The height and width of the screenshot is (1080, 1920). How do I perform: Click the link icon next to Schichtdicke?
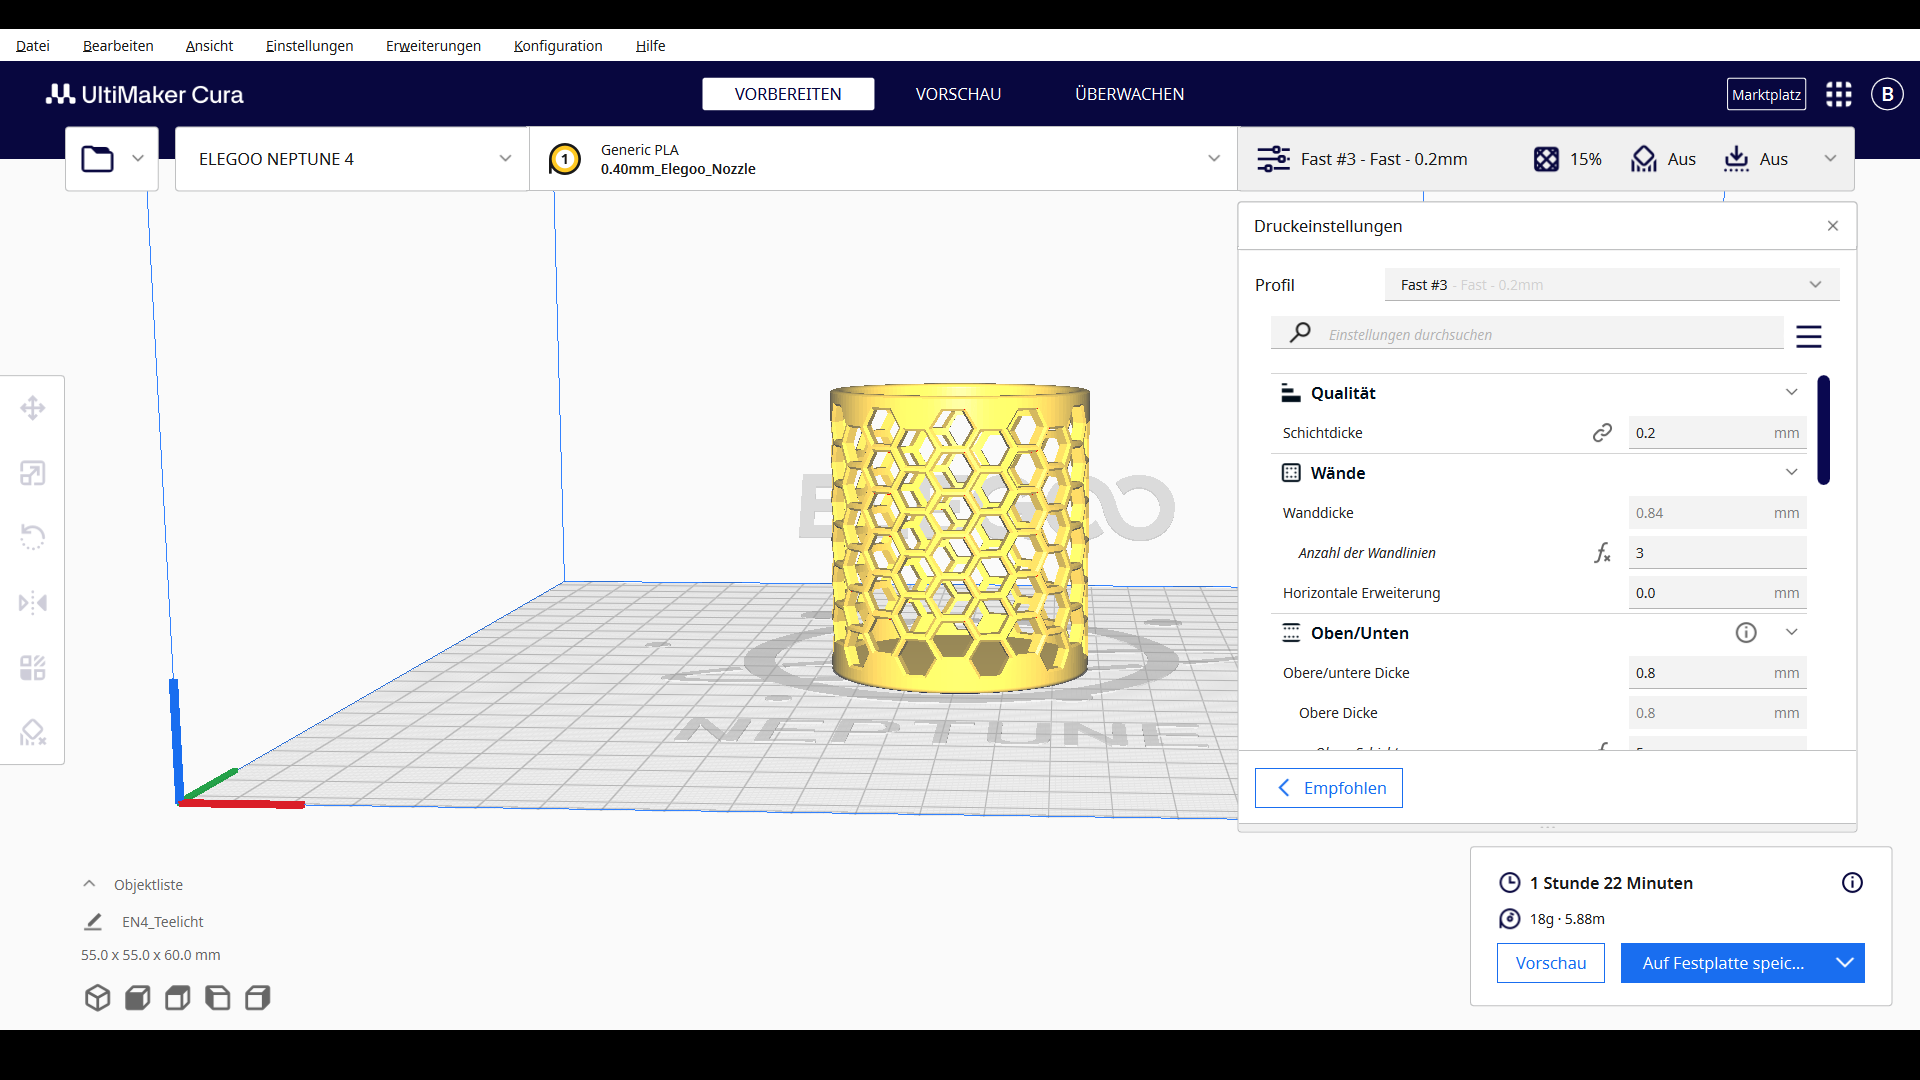[1602, 433]
